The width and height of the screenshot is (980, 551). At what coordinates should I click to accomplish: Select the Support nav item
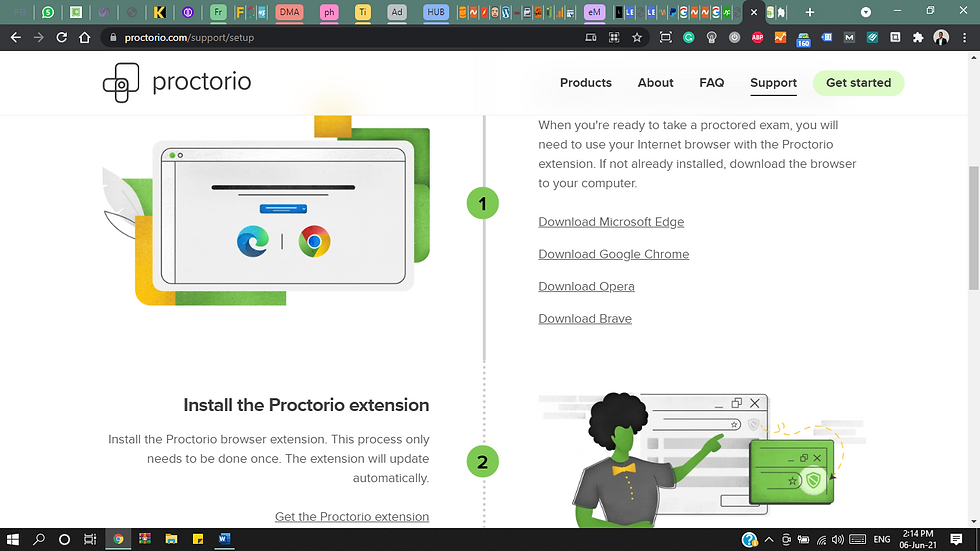point(773,83)
